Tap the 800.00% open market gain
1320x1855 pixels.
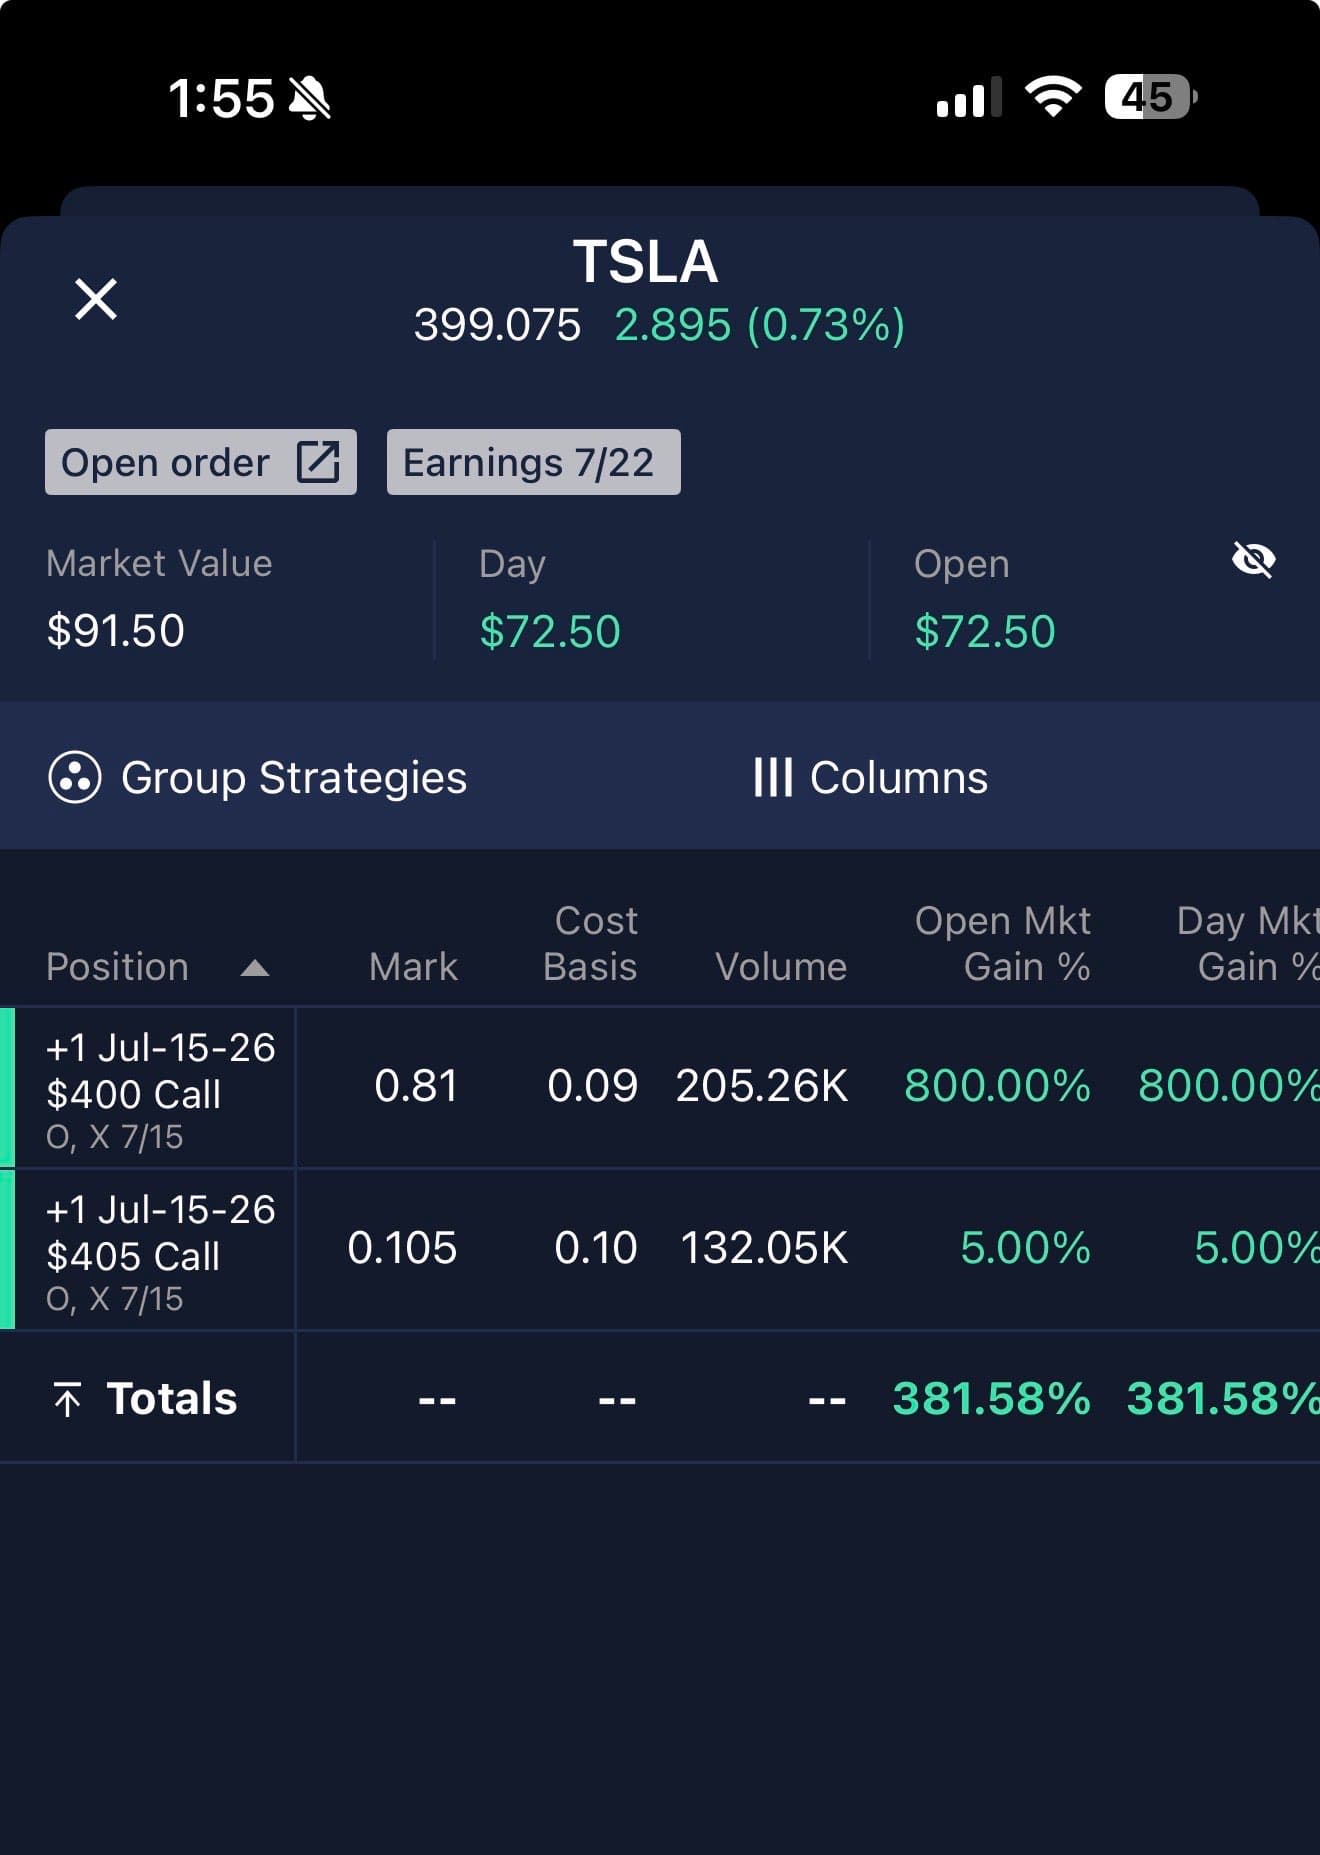[x=997, y=1086]
